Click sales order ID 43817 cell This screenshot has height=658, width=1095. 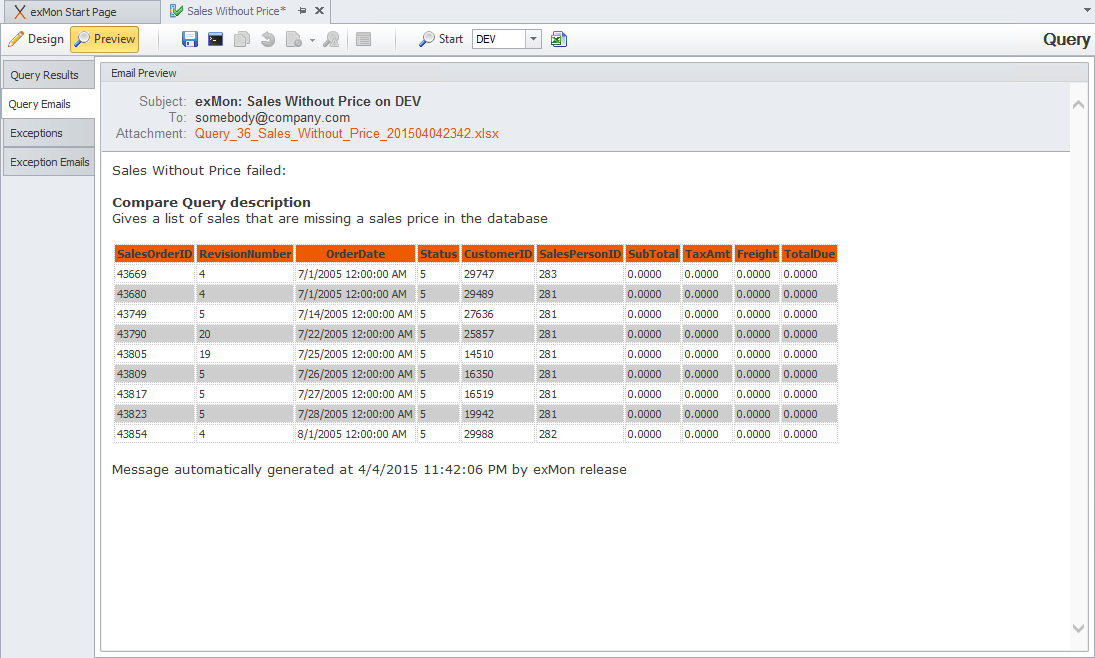154,394
